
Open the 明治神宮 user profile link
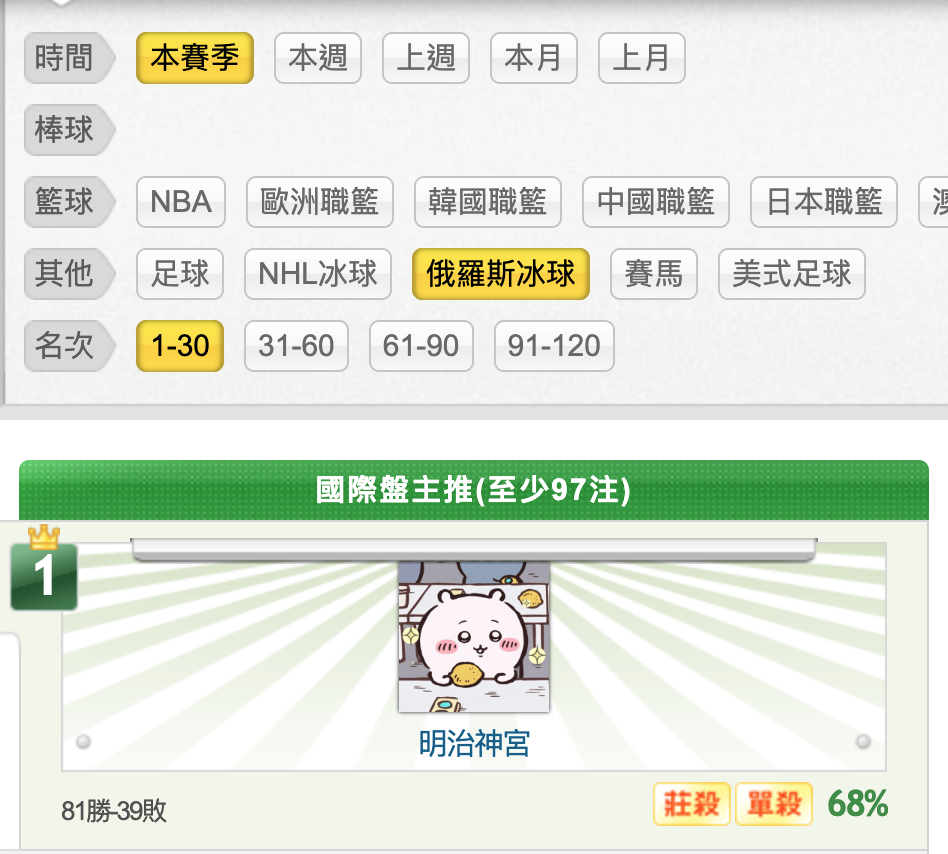point(474,743)
